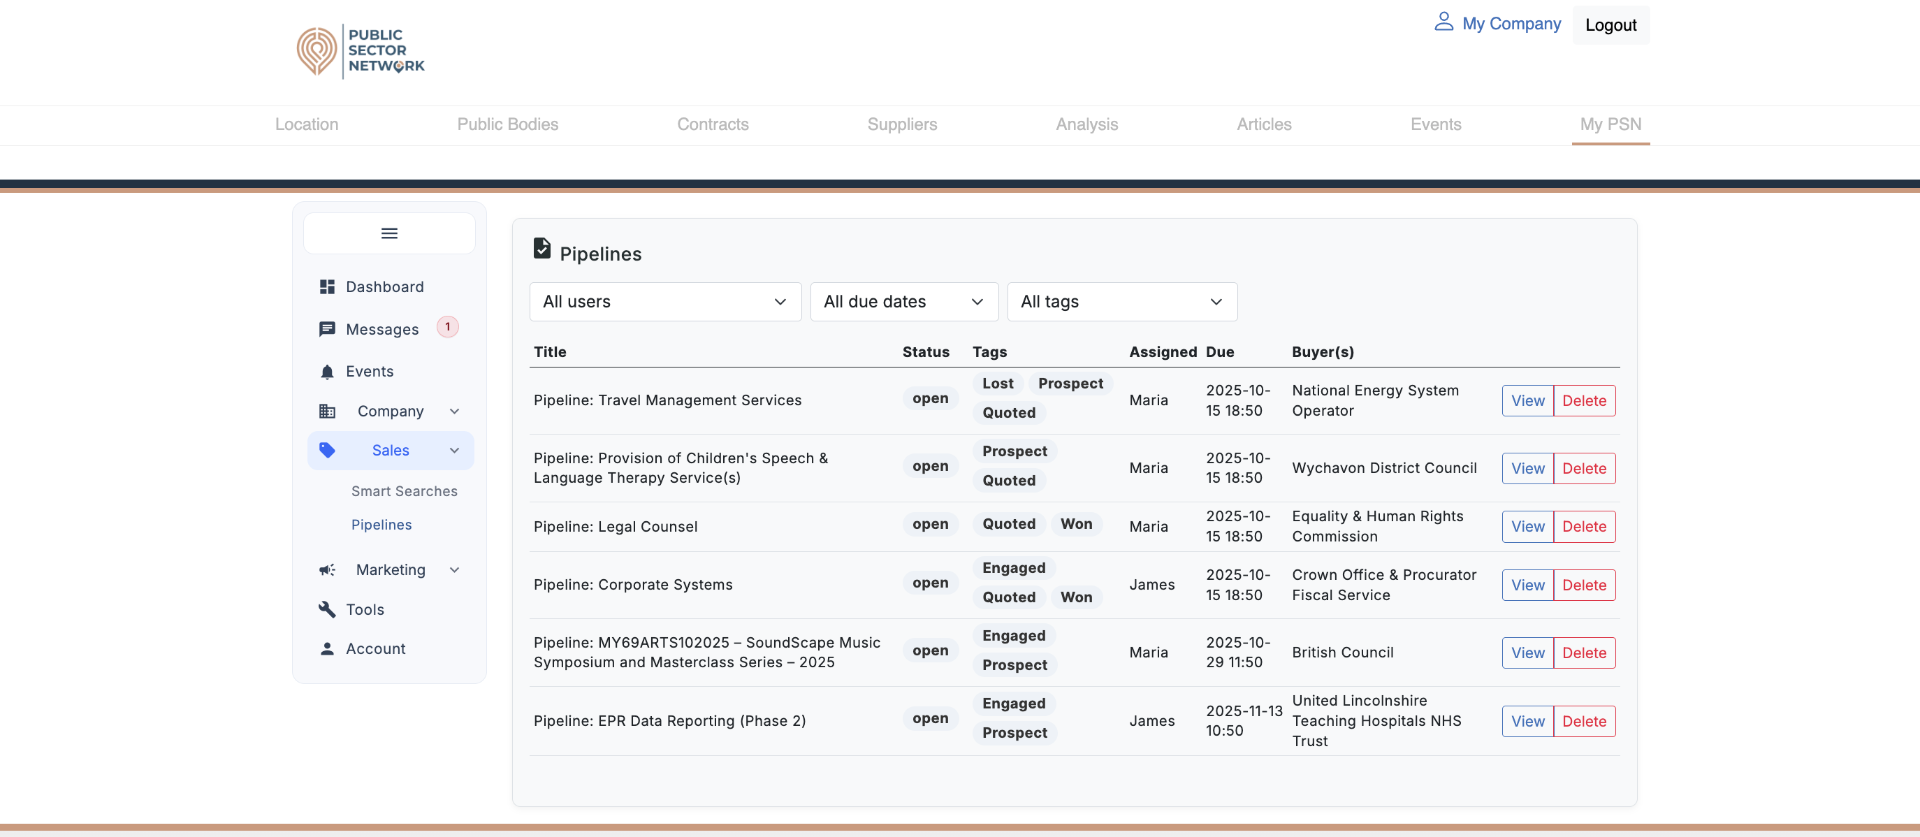Image resolution: width=1920 pixels, height=837 pixels.
Task: Select the My PSN navigation tab
Action: (1611, 124)
